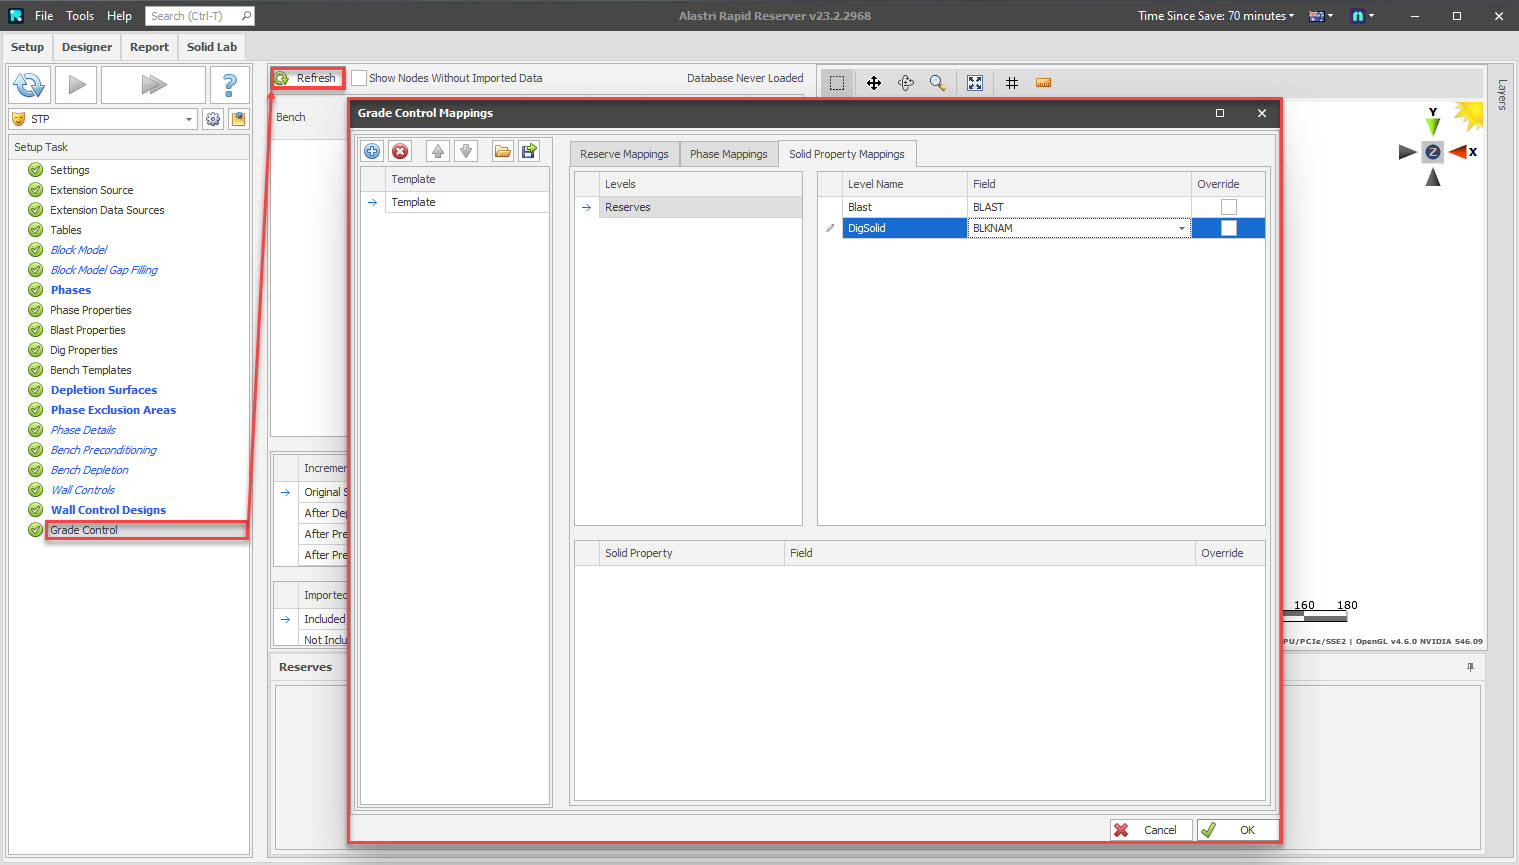Enable Override for the Blast level
This screenshot has width=1519, height=865.
tap(1228, 207)
